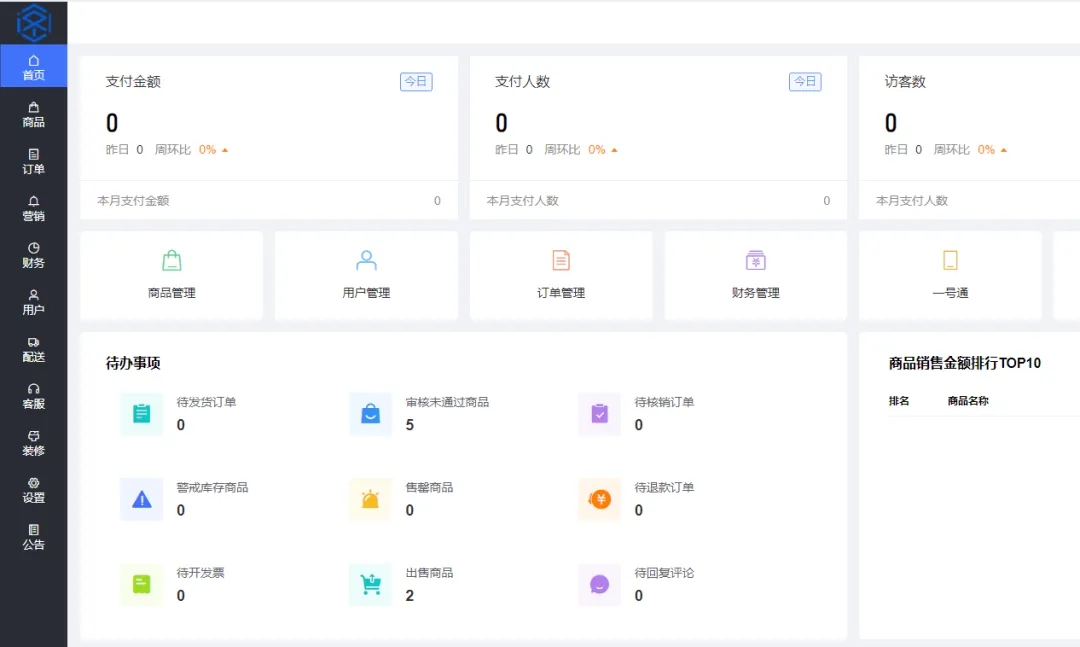This screenshot has width=1080, height=647.
Task: Open the 订单管理 document icon
Action: pyautogui.click(x=561, y=261)
